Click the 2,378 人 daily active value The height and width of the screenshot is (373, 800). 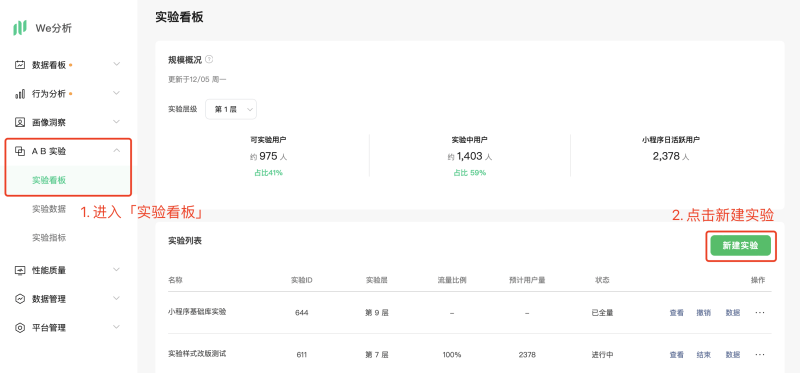(x=670, y=157)
